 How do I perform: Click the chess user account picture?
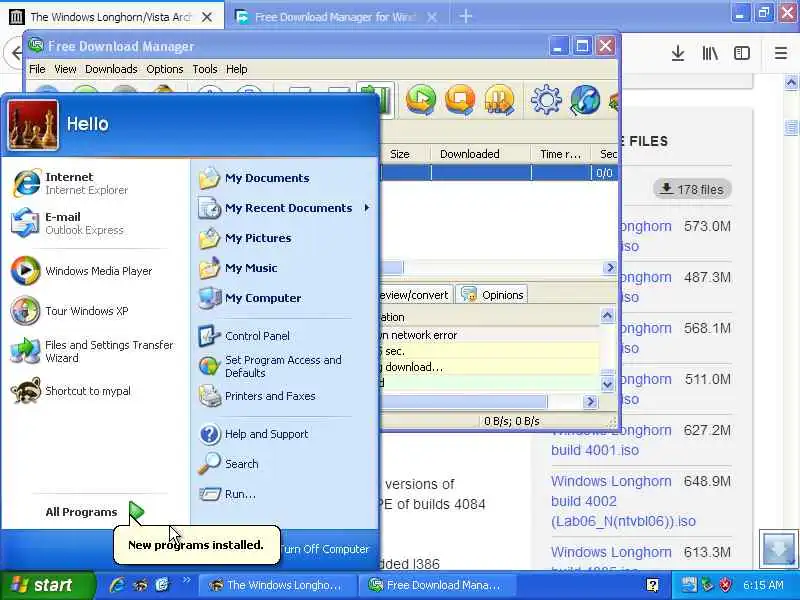click(x=33, y=125)
